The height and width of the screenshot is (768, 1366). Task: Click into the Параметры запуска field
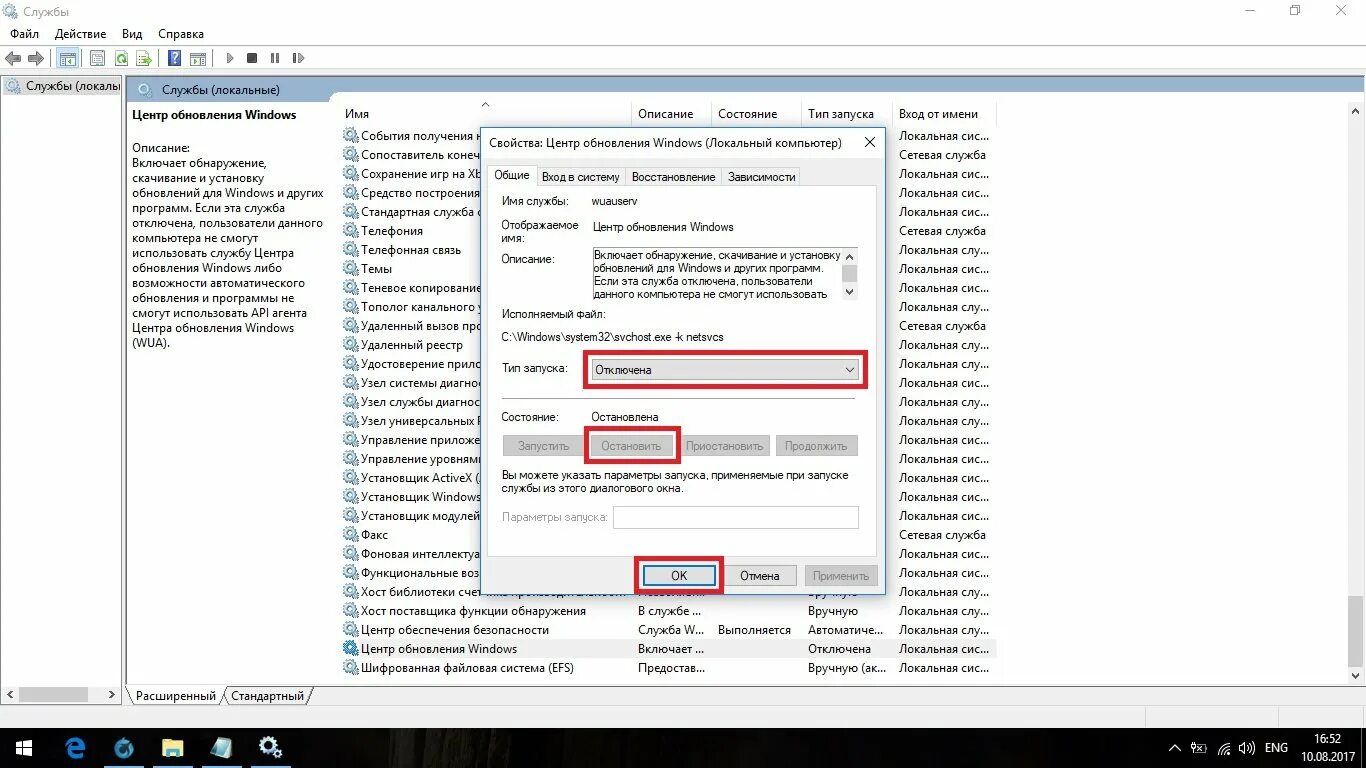pos(735,517)
